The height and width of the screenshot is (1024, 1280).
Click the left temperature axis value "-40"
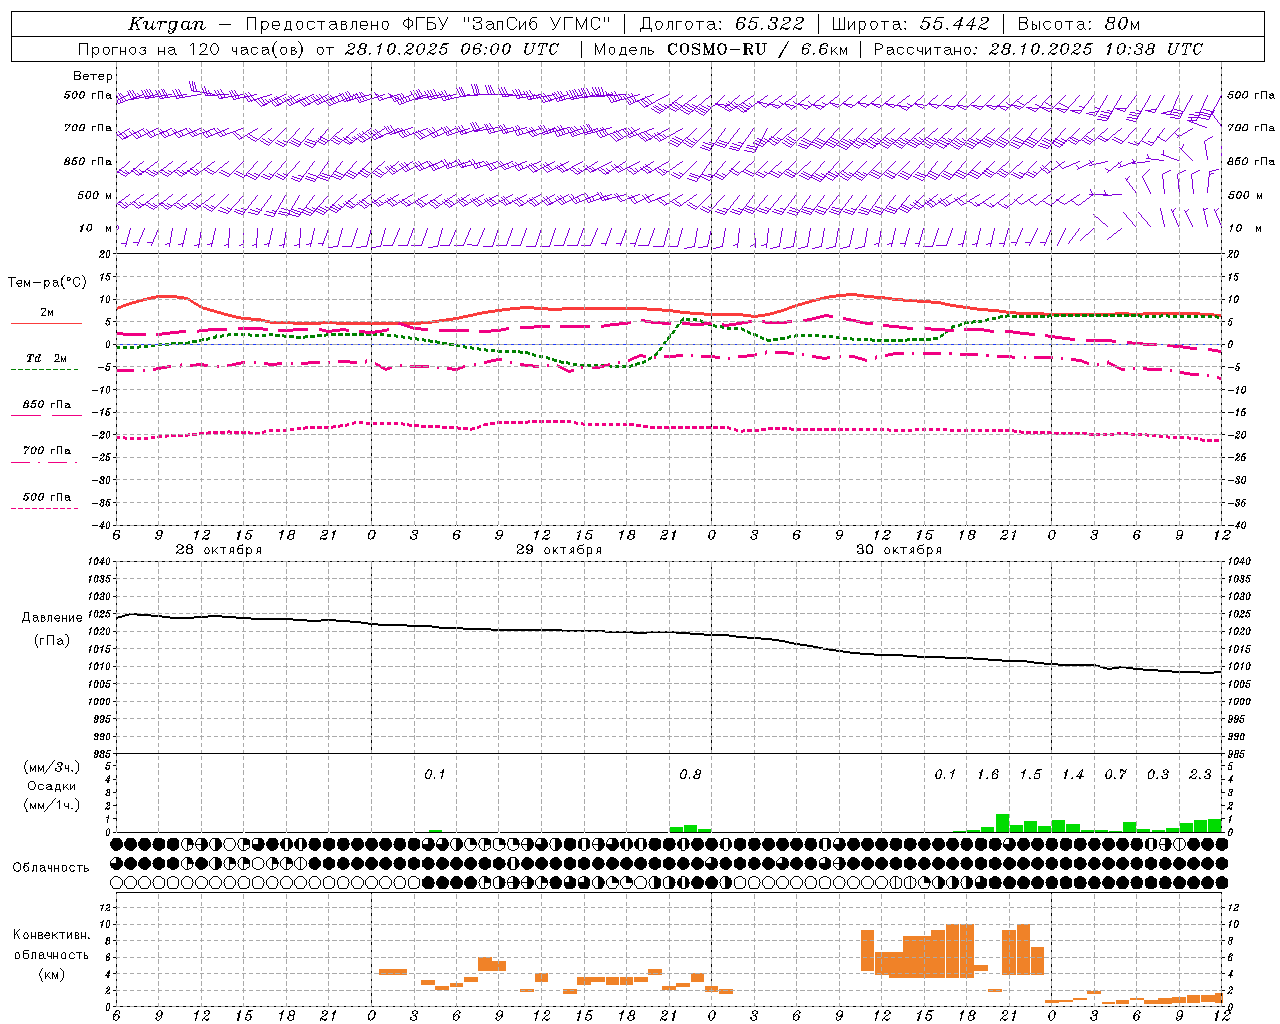pos(103,526)
